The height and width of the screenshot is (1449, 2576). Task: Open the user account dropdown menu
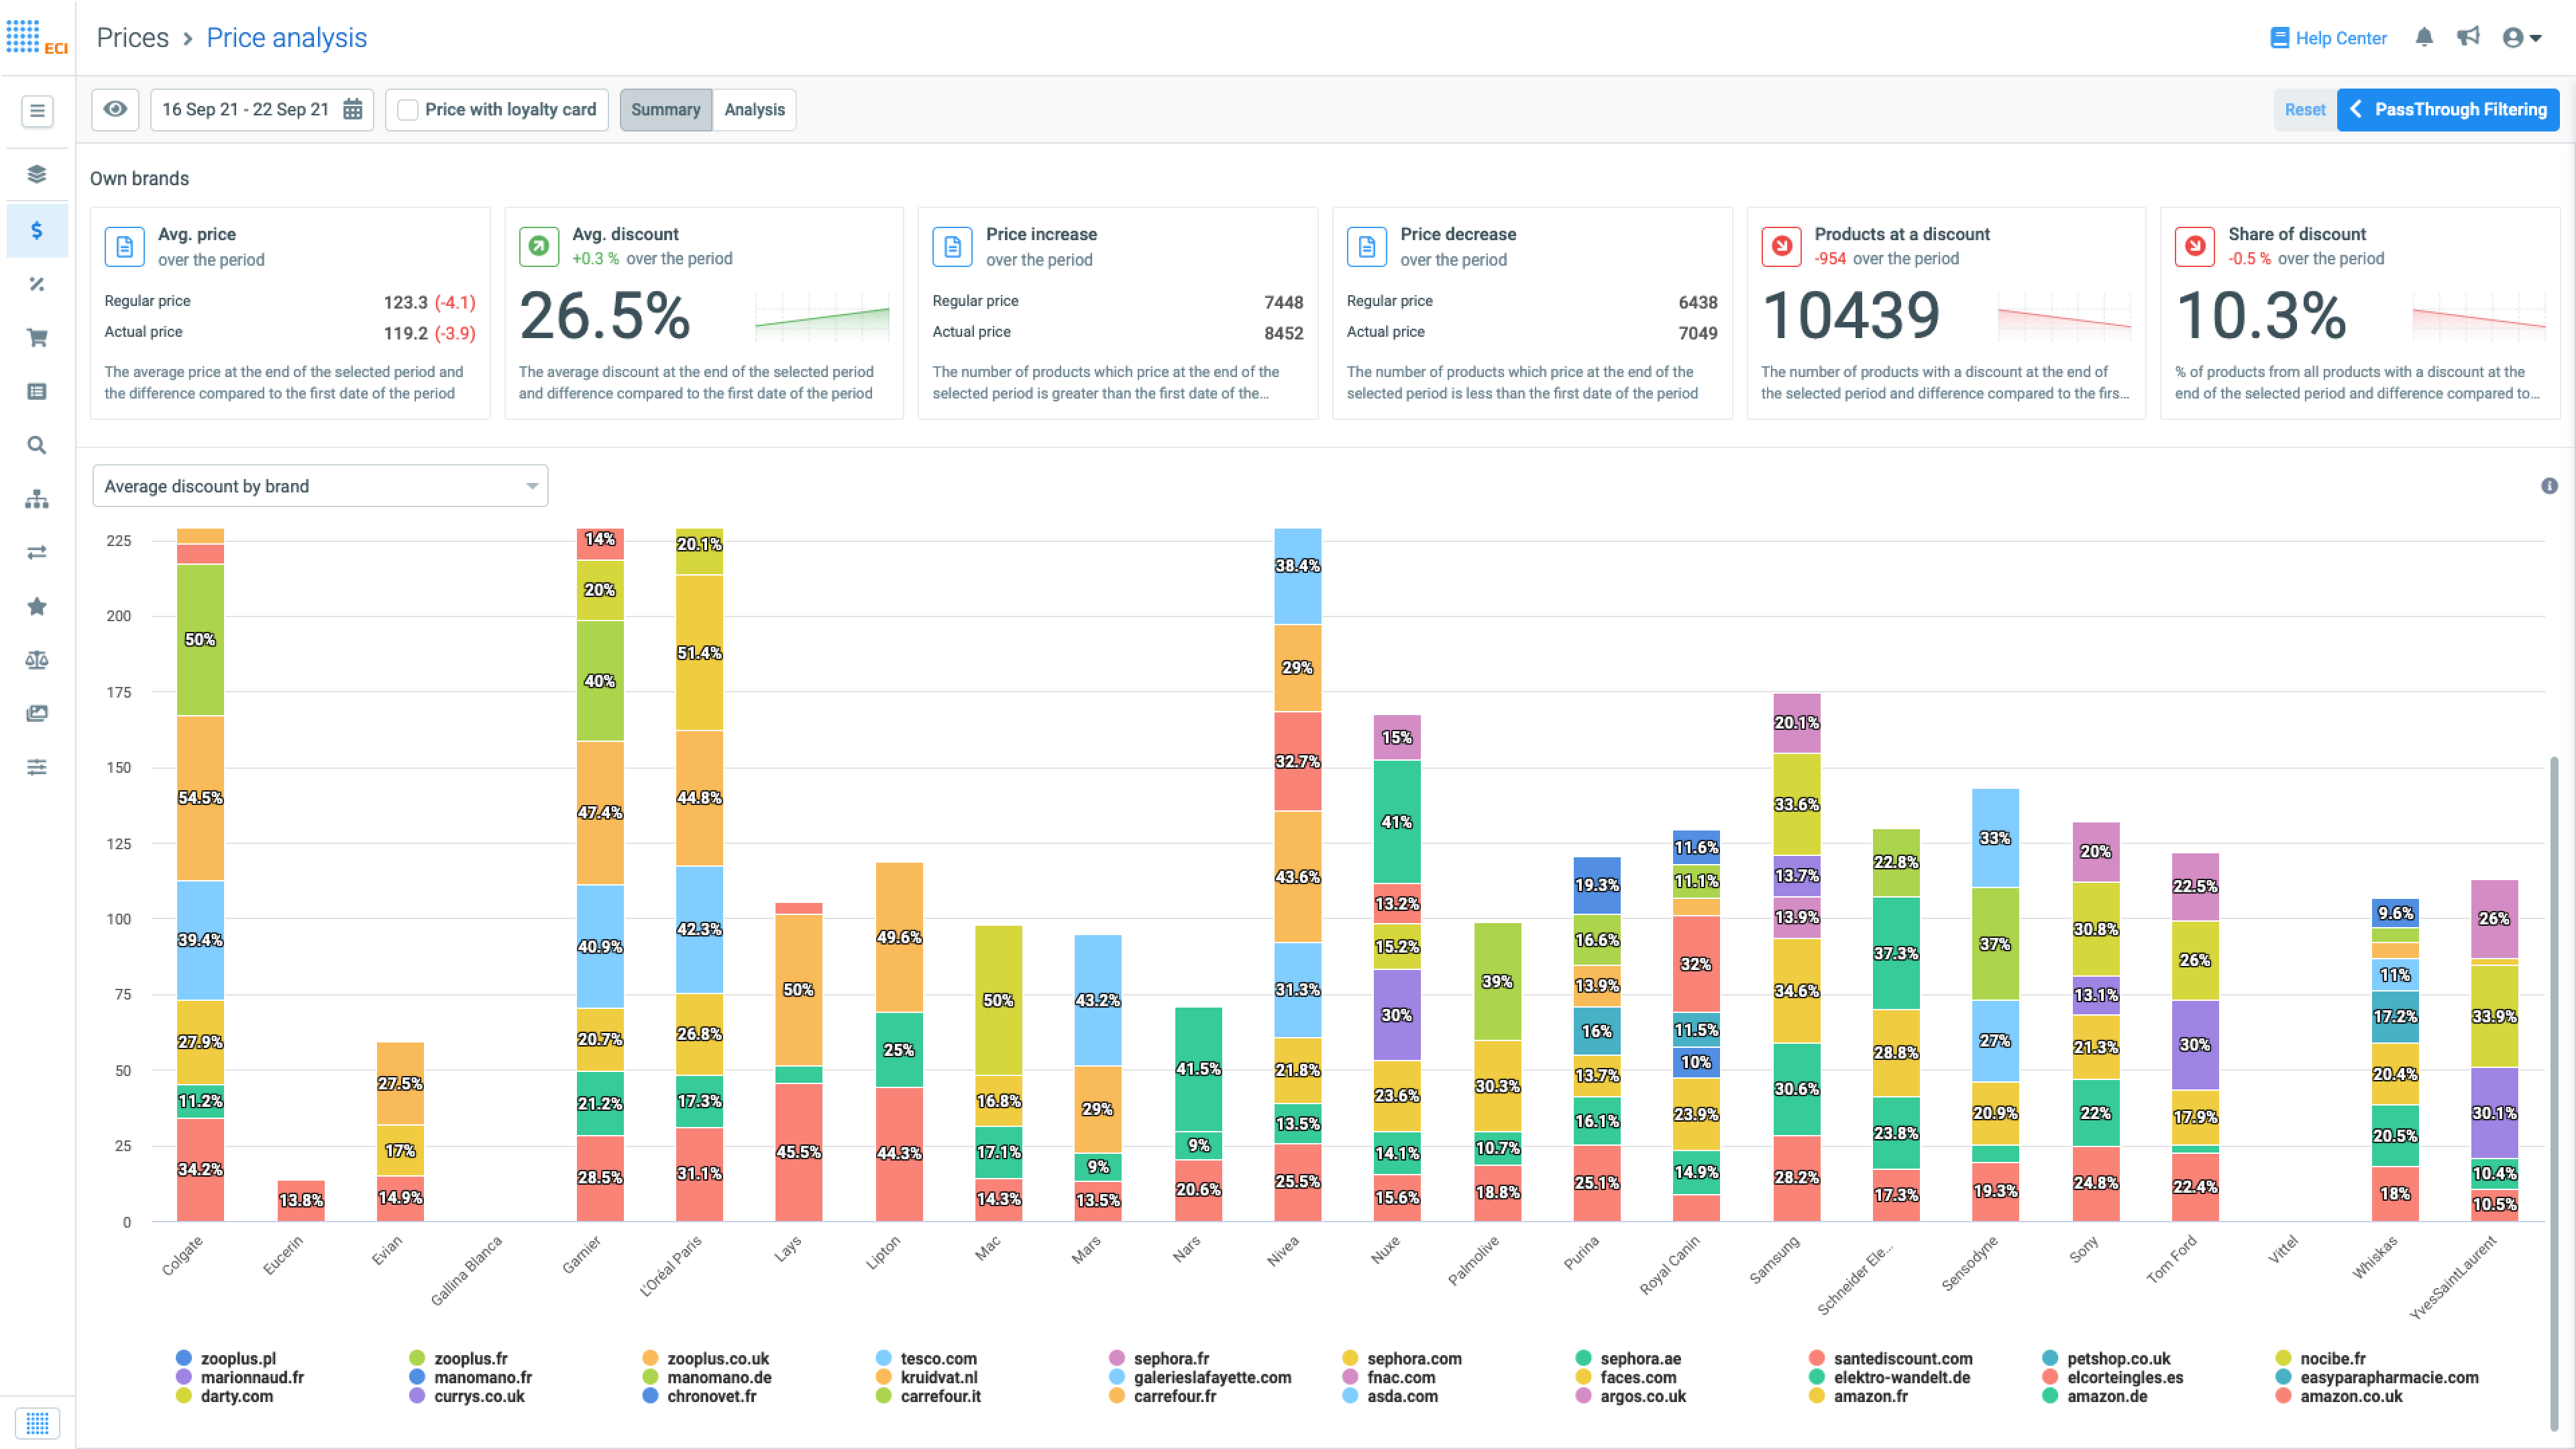coord(2522,38)
